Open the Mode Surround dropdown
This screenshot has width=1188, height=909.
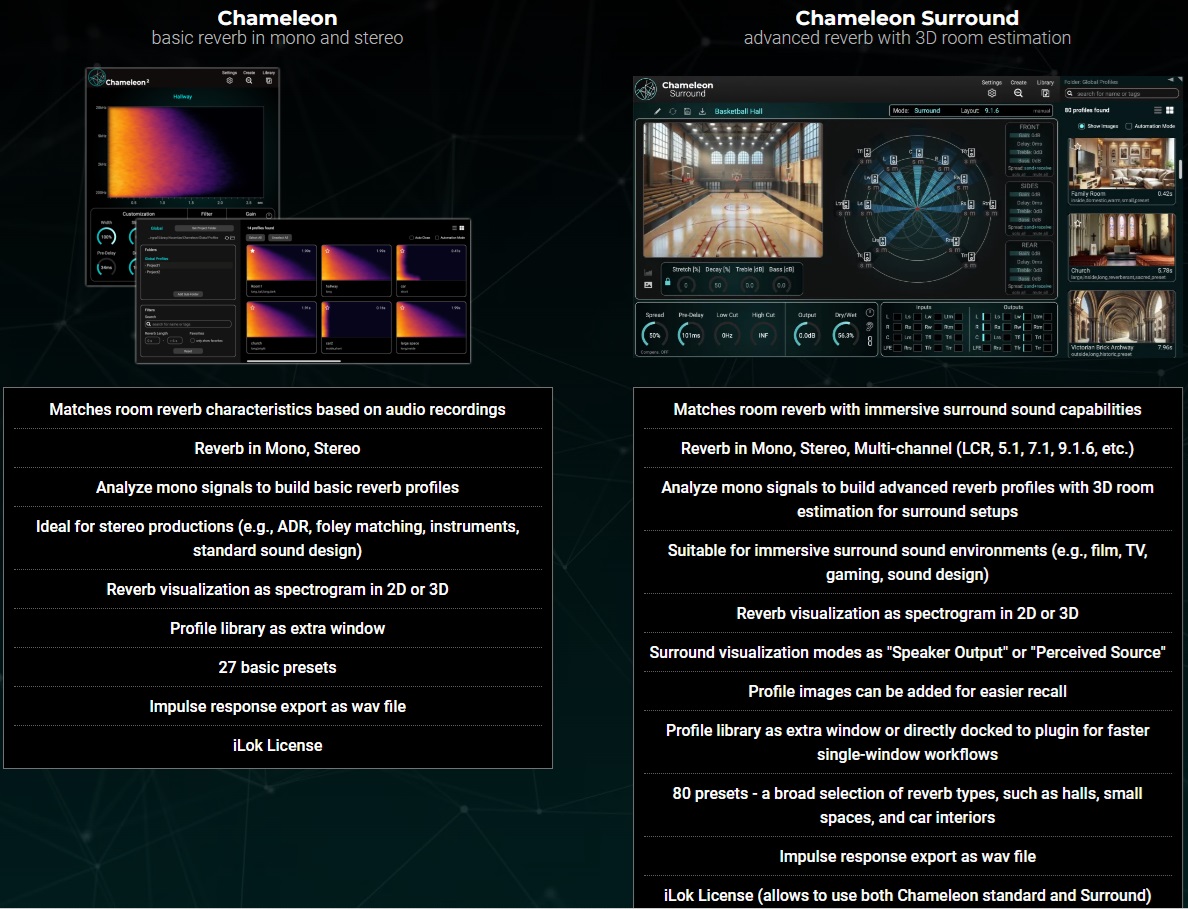[919, 111]
